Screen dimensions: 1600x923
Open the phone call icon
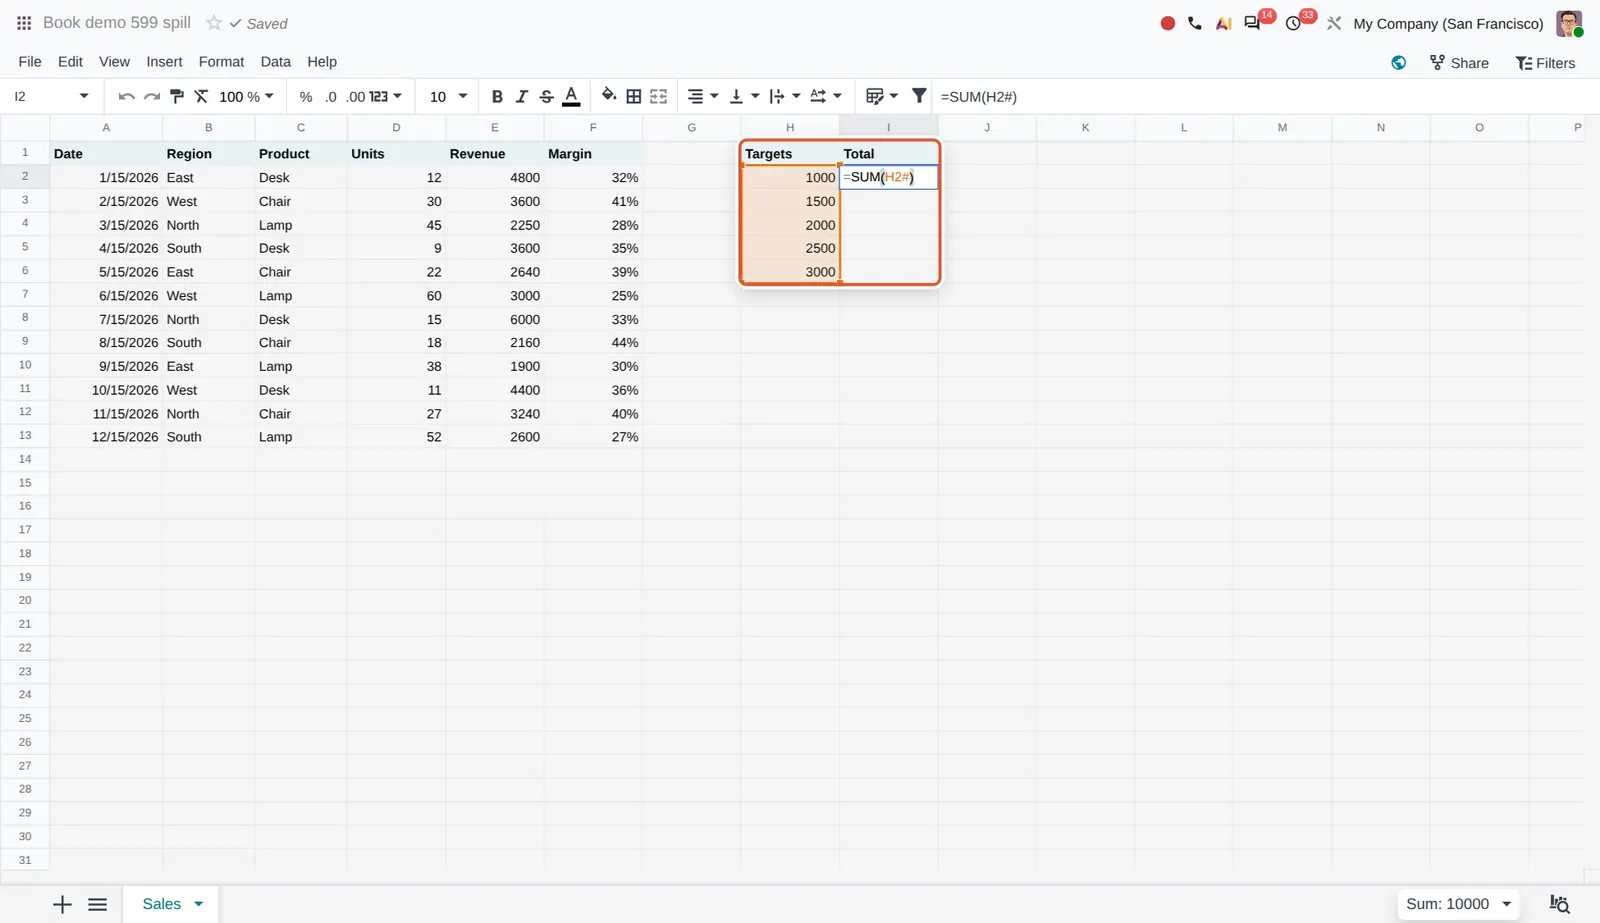[x=1195, y=23]
